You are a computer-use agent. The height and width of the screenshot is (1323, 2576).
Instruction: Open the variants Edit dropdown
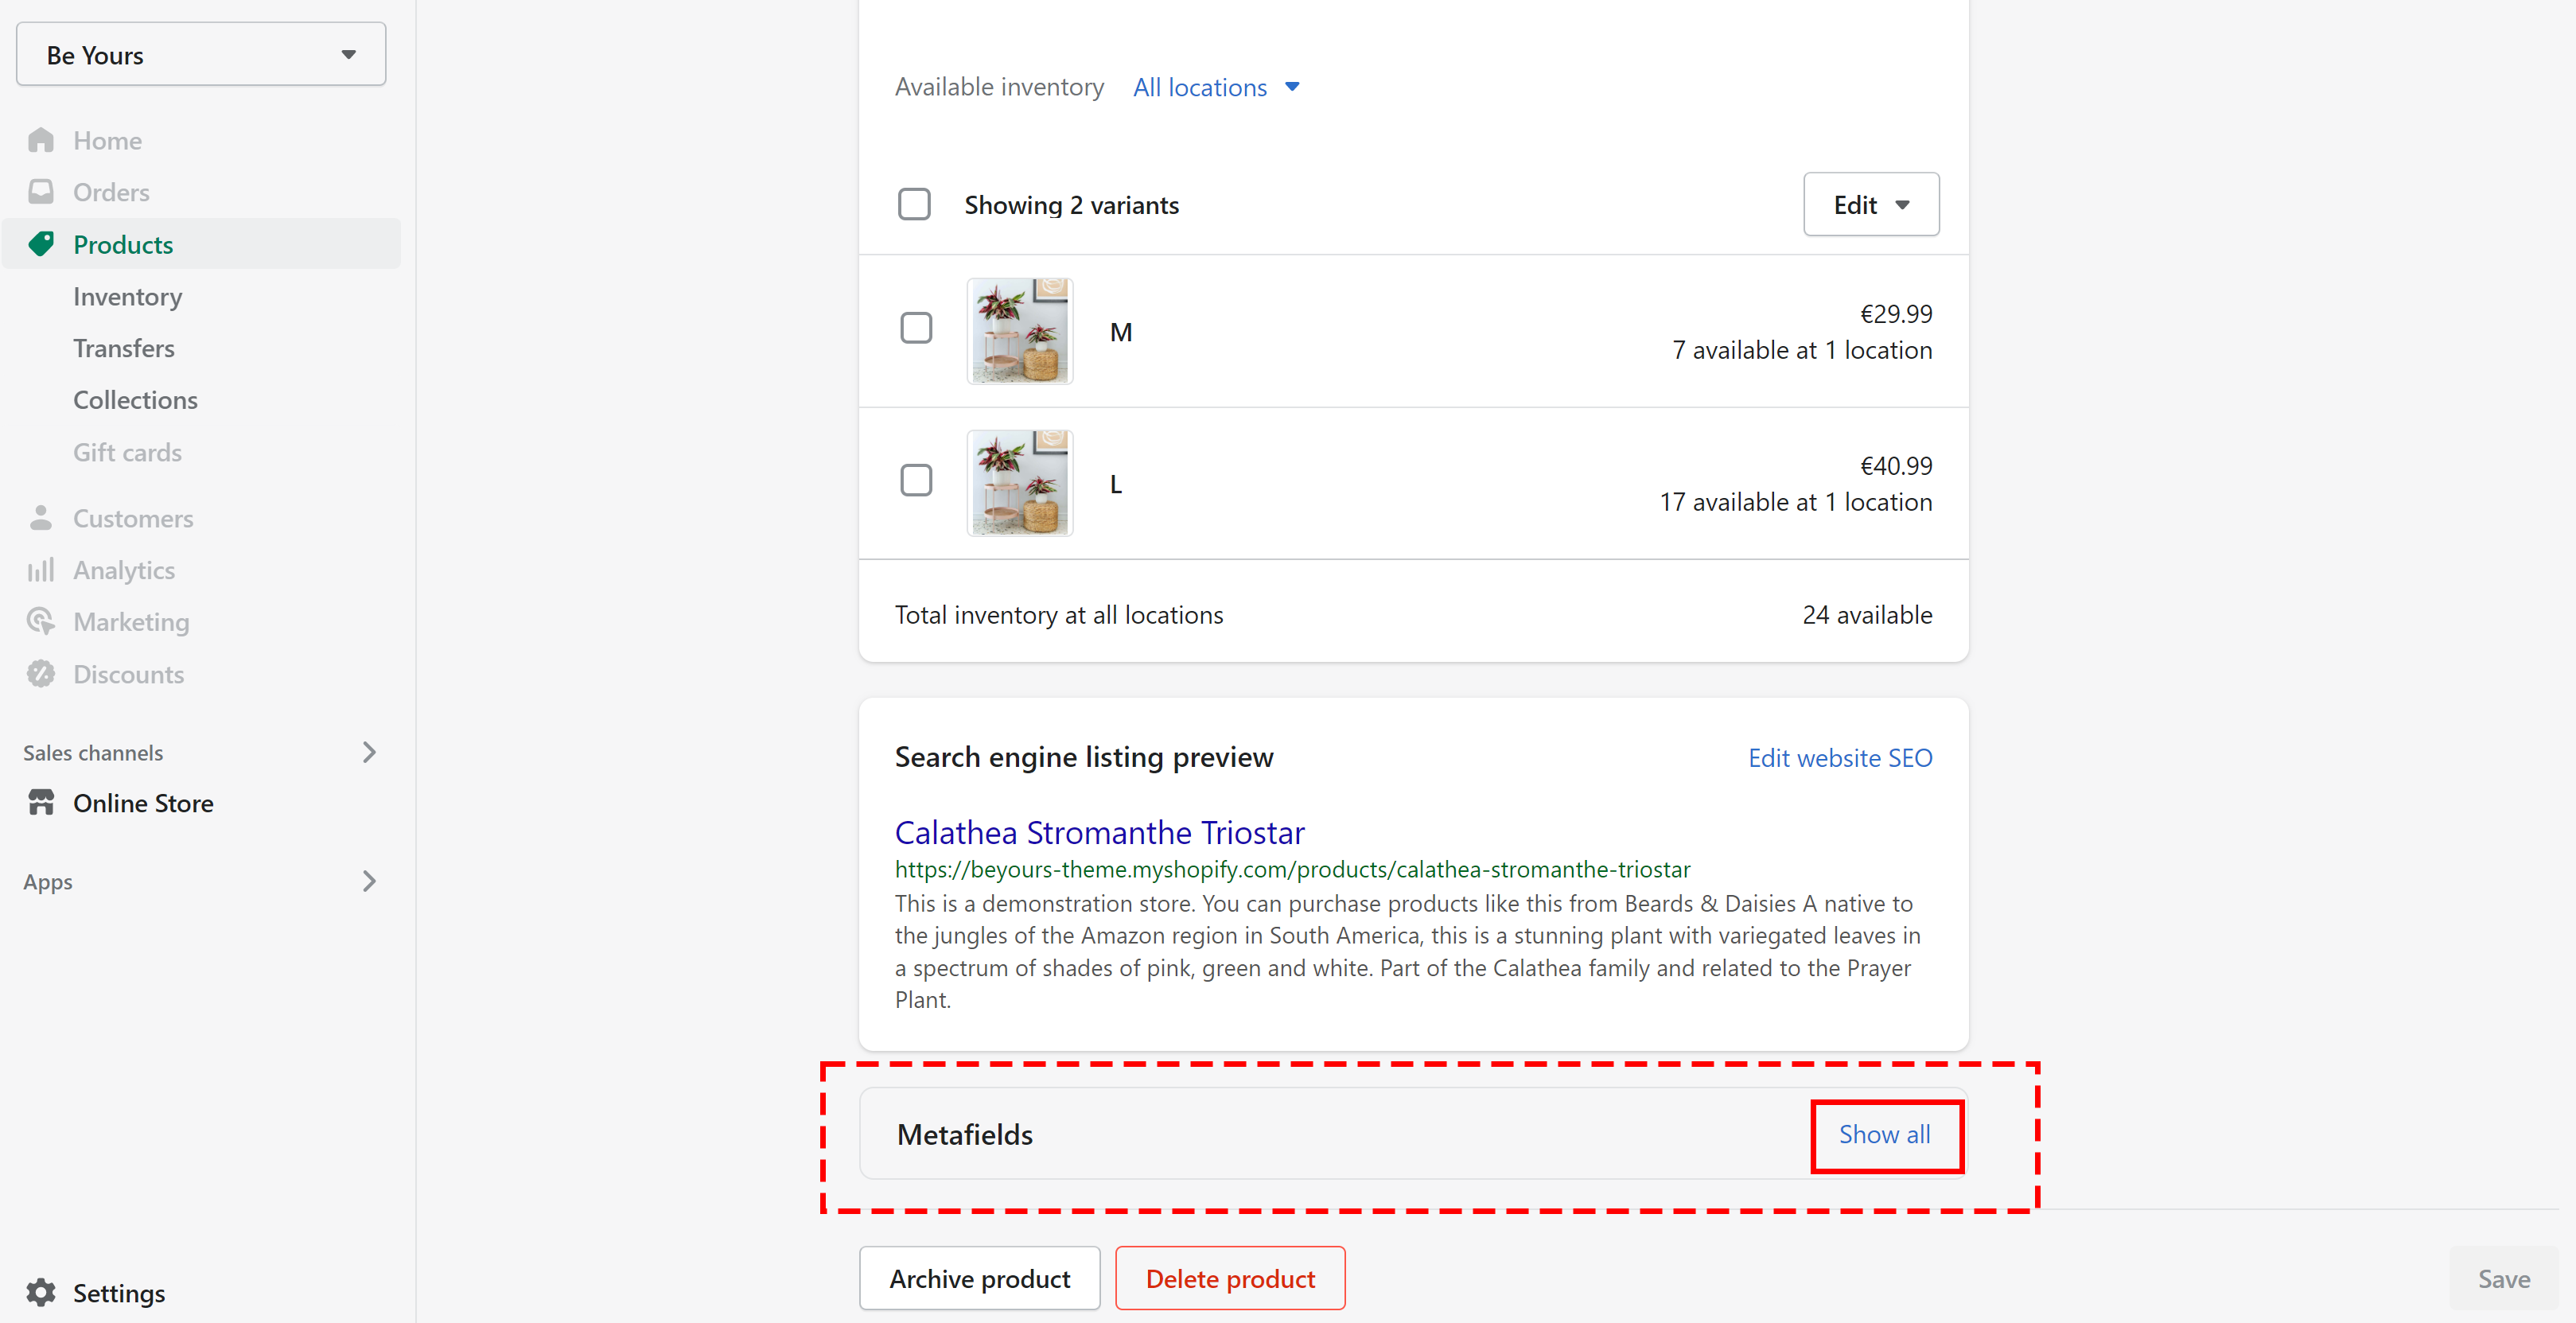click(1871, 204)
